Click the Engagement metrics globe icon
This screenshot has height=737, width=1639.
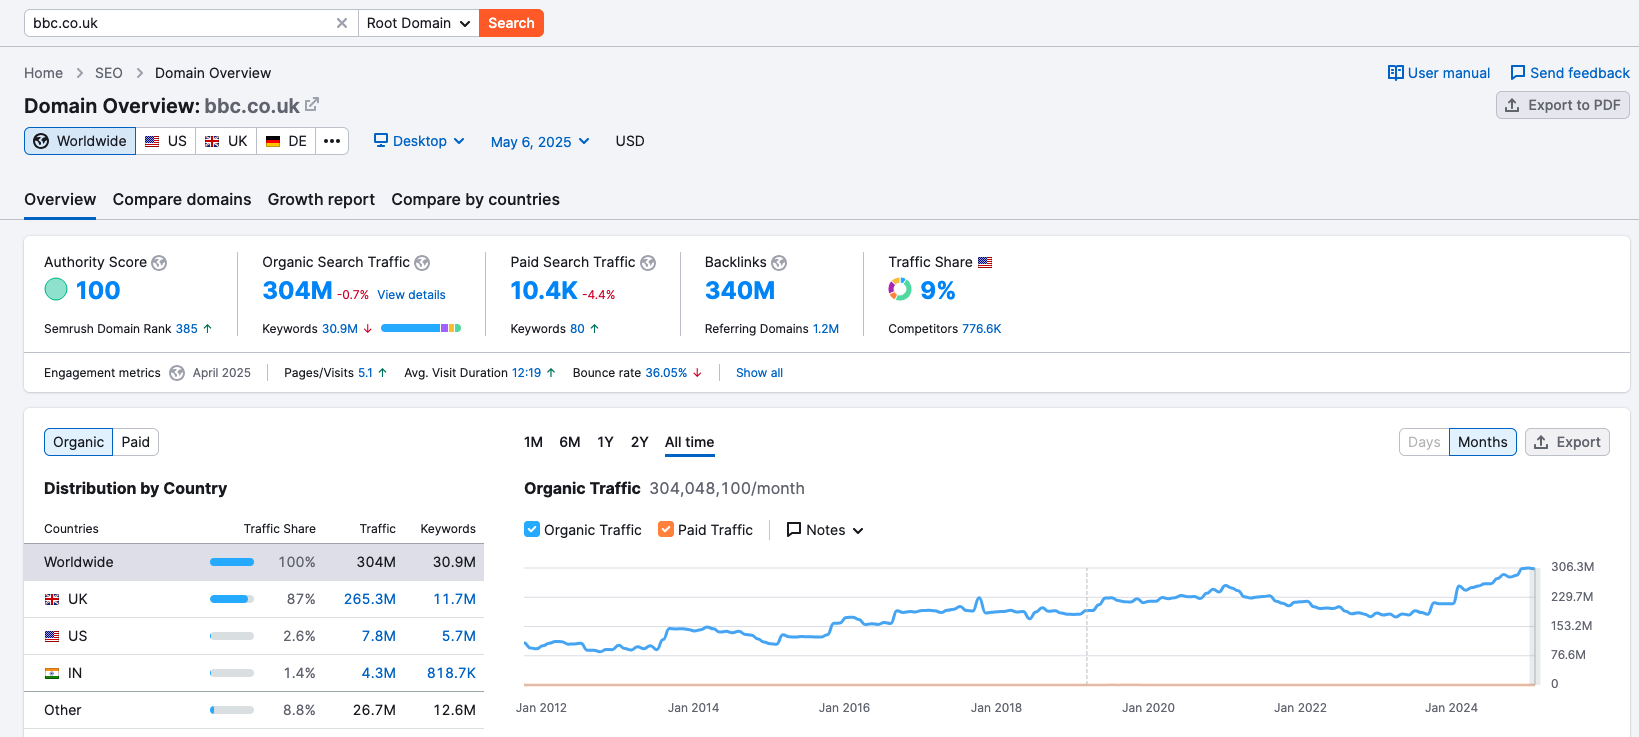point(177,373)
